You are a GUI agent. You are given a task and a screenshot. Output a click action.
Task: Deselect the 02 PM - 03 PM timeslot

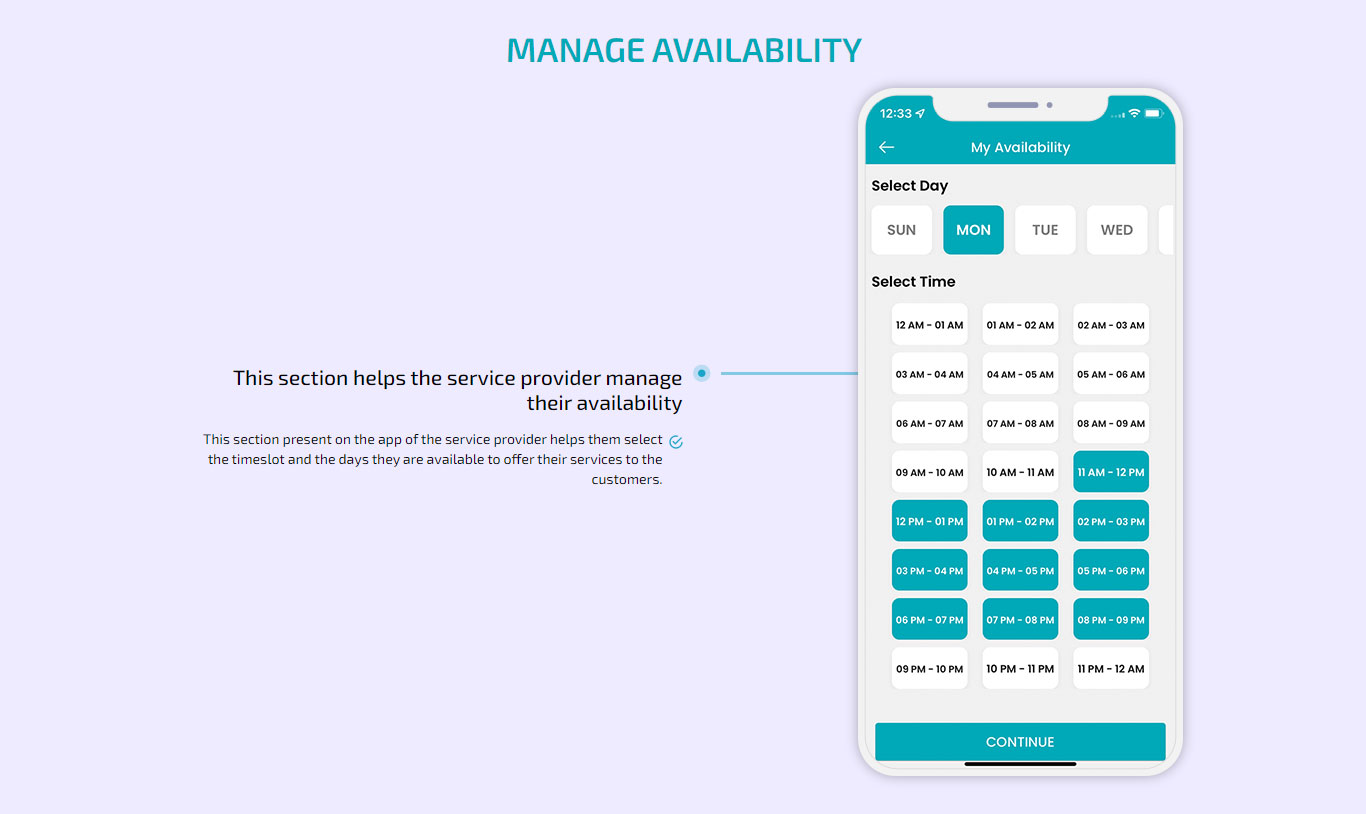(1111, 521)
